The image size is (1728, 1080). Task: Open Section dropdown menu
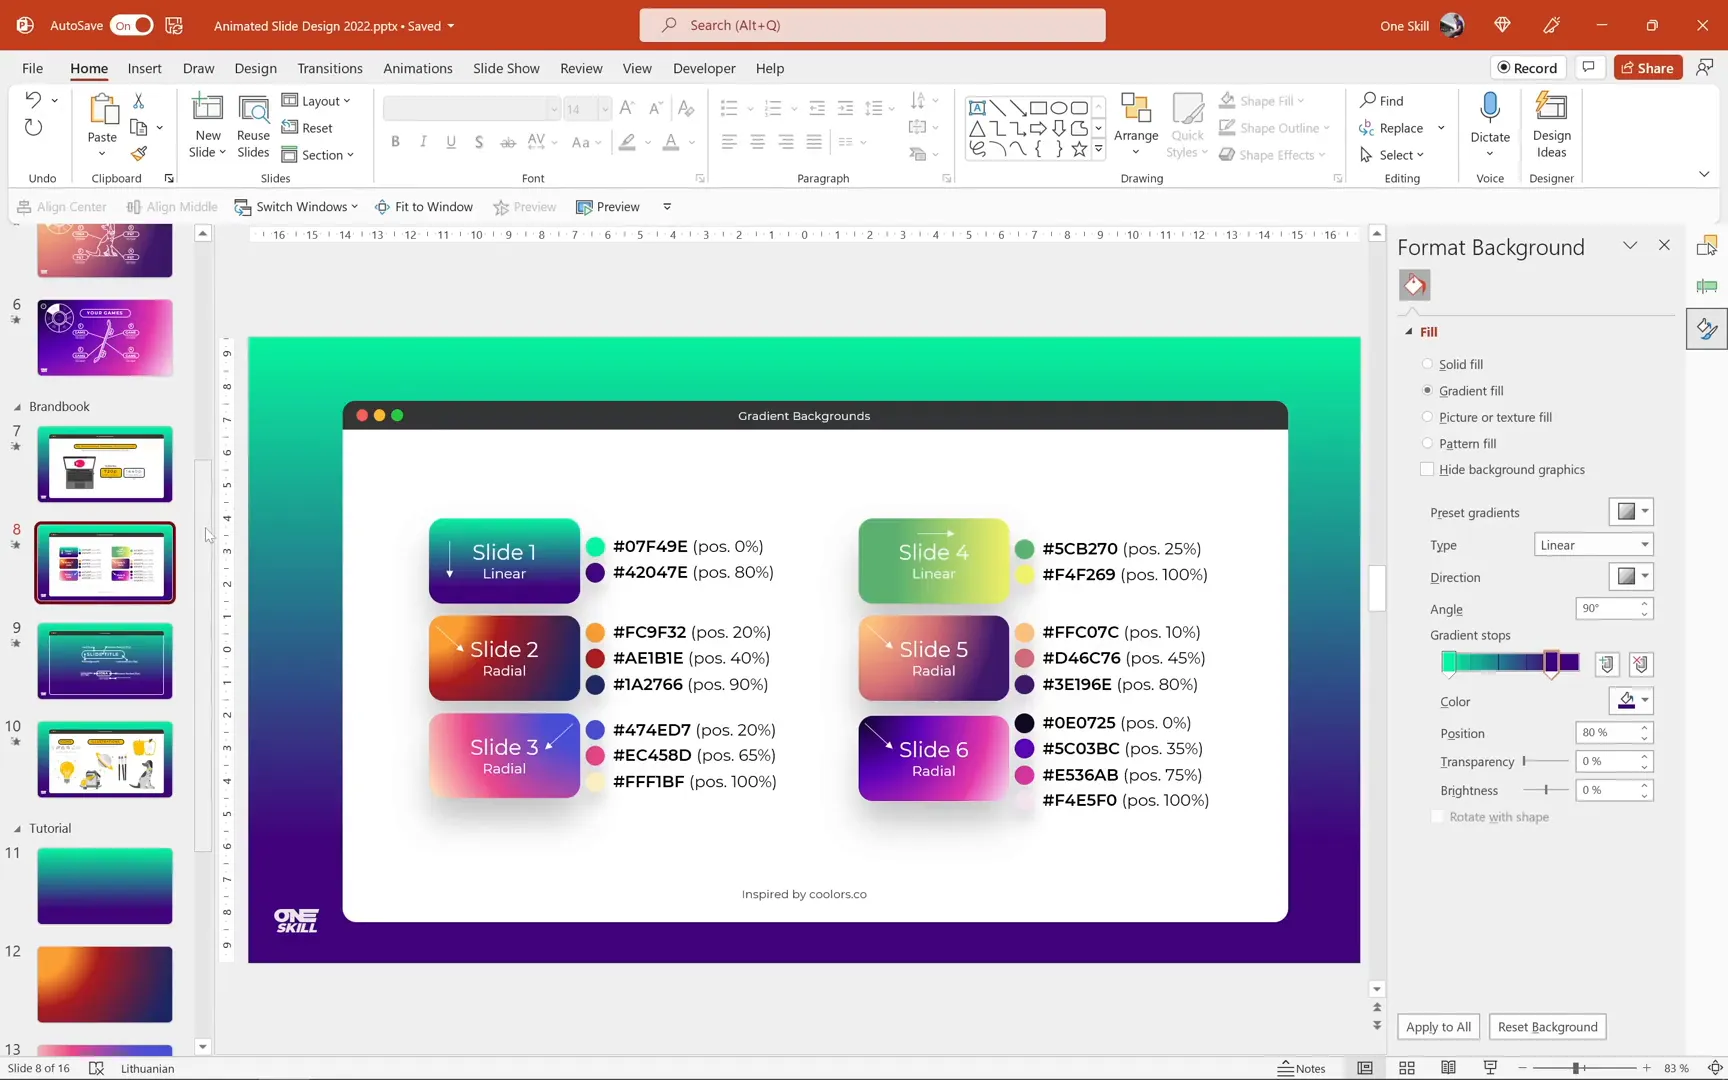pyautogui.click(x=318, y=155)
